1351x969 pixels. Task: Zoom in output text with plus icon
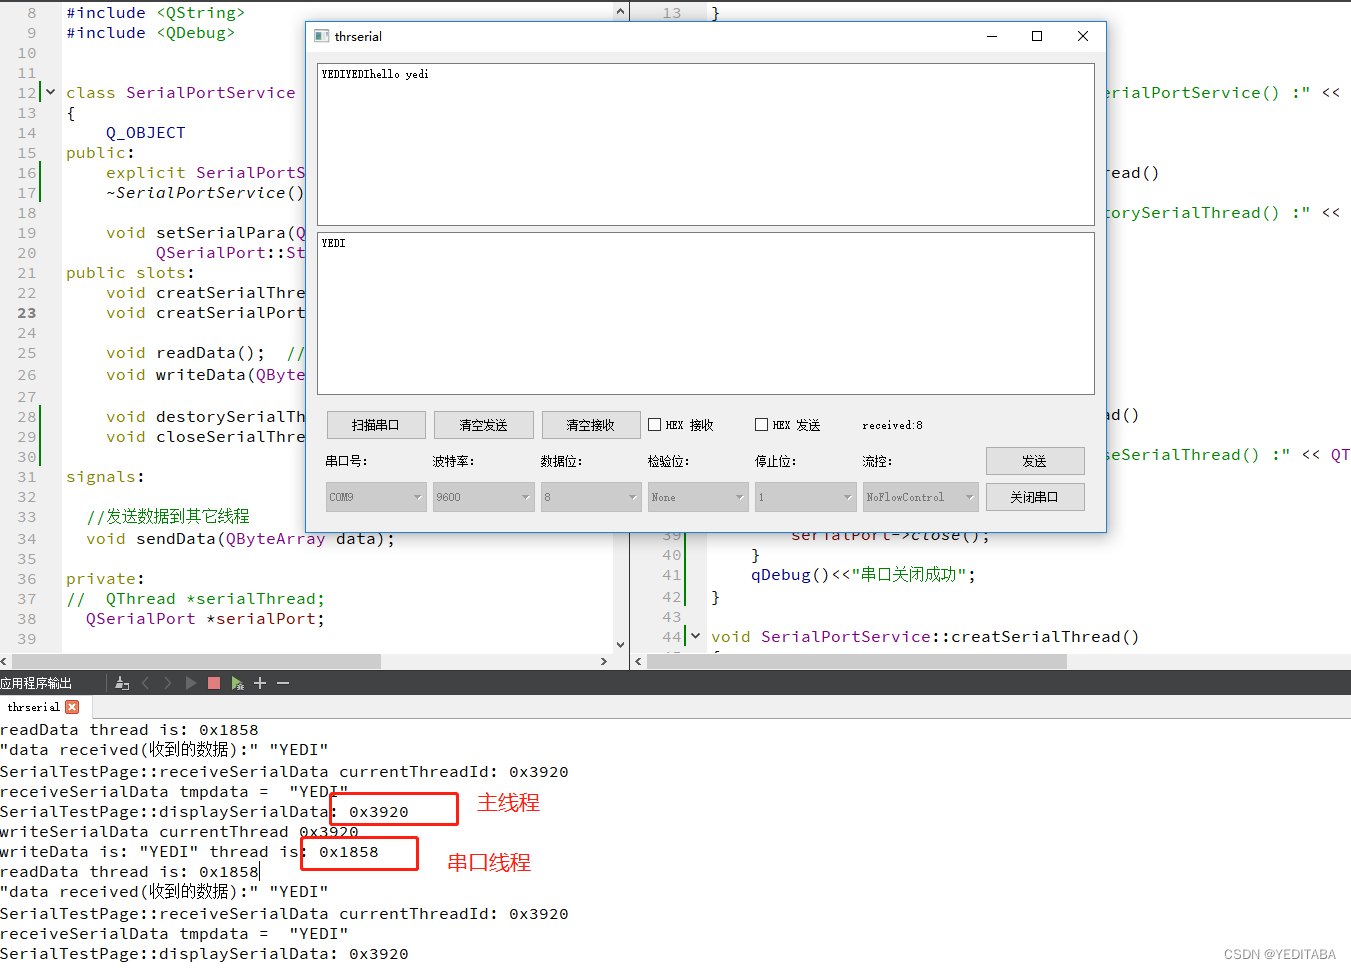[x=260, y=683]
